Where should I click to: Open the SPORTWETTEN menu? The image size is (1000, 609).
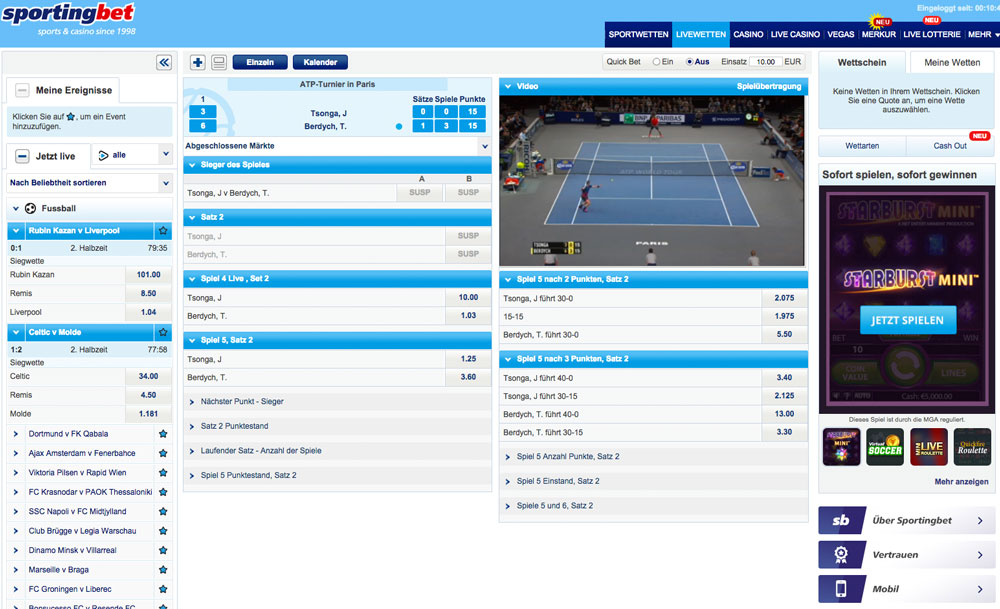(x=638, y=34)
